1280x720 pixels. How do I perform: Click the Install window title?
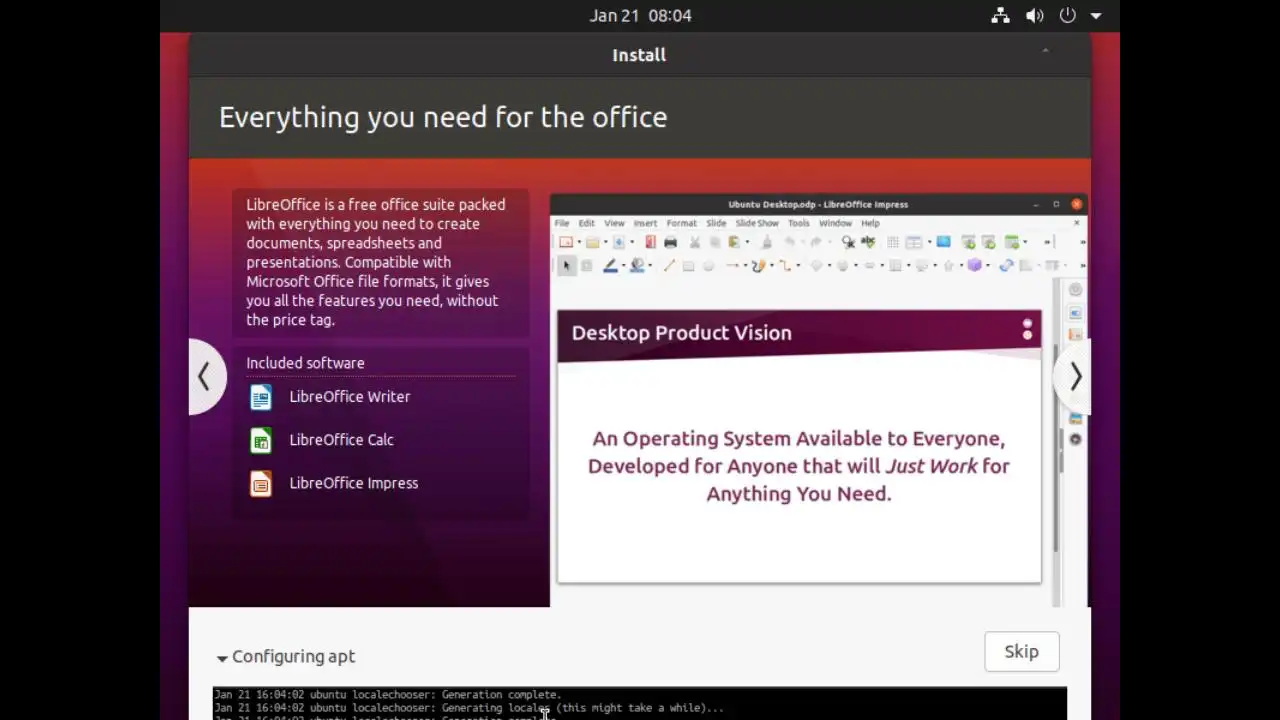pos(639,55)
